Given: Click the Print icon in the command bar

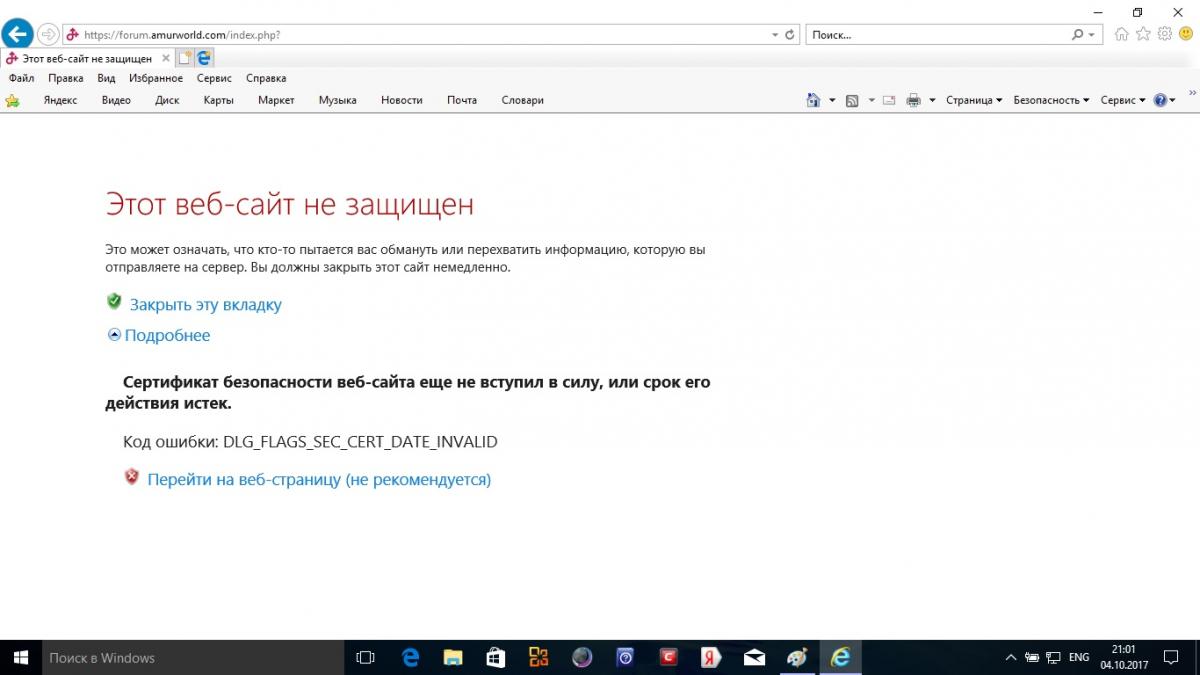Looking at the screenshot, I should tap(913, 100).
